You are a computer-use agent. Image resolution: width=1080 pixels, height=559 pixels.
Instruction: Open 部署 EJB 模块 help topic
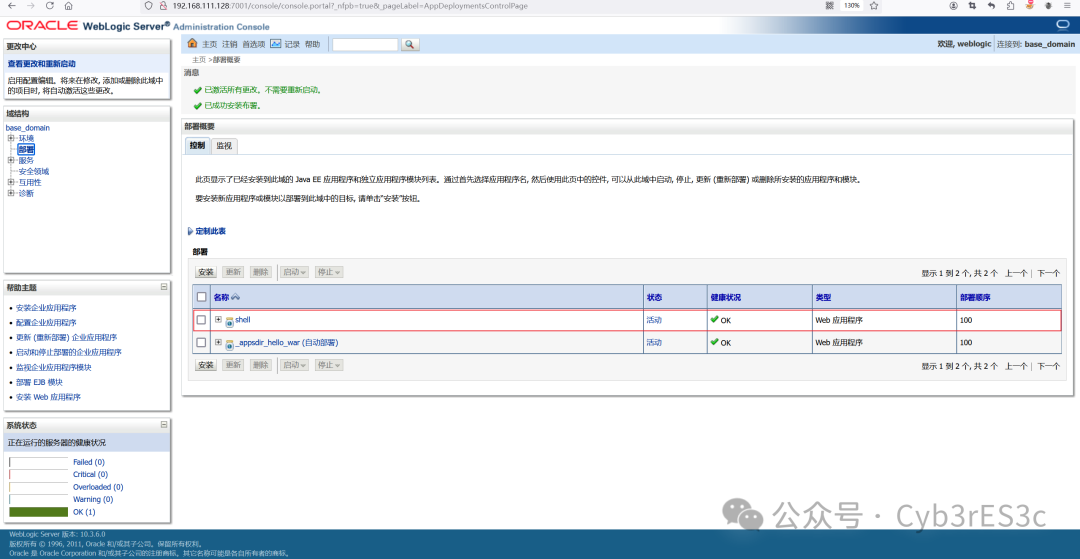point(39,382)
